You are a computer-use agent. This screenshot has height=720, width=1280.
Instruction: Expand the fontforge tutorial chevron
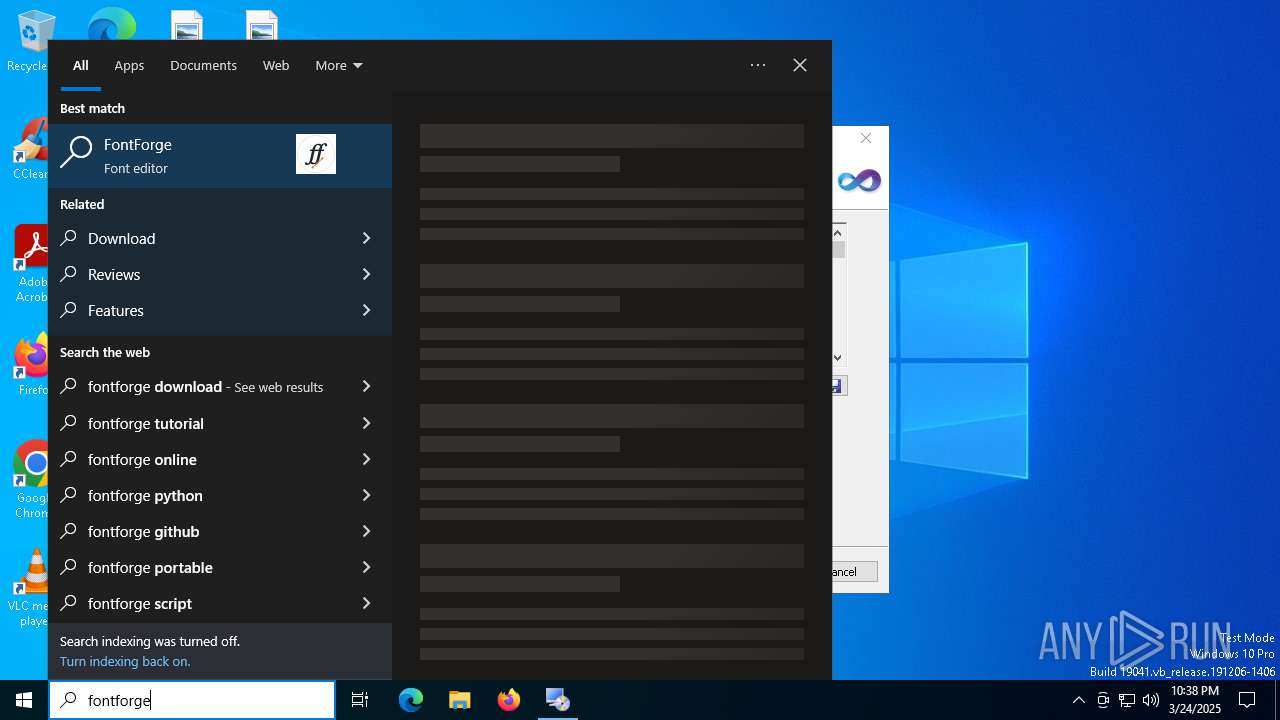click(x=366, y=423)
